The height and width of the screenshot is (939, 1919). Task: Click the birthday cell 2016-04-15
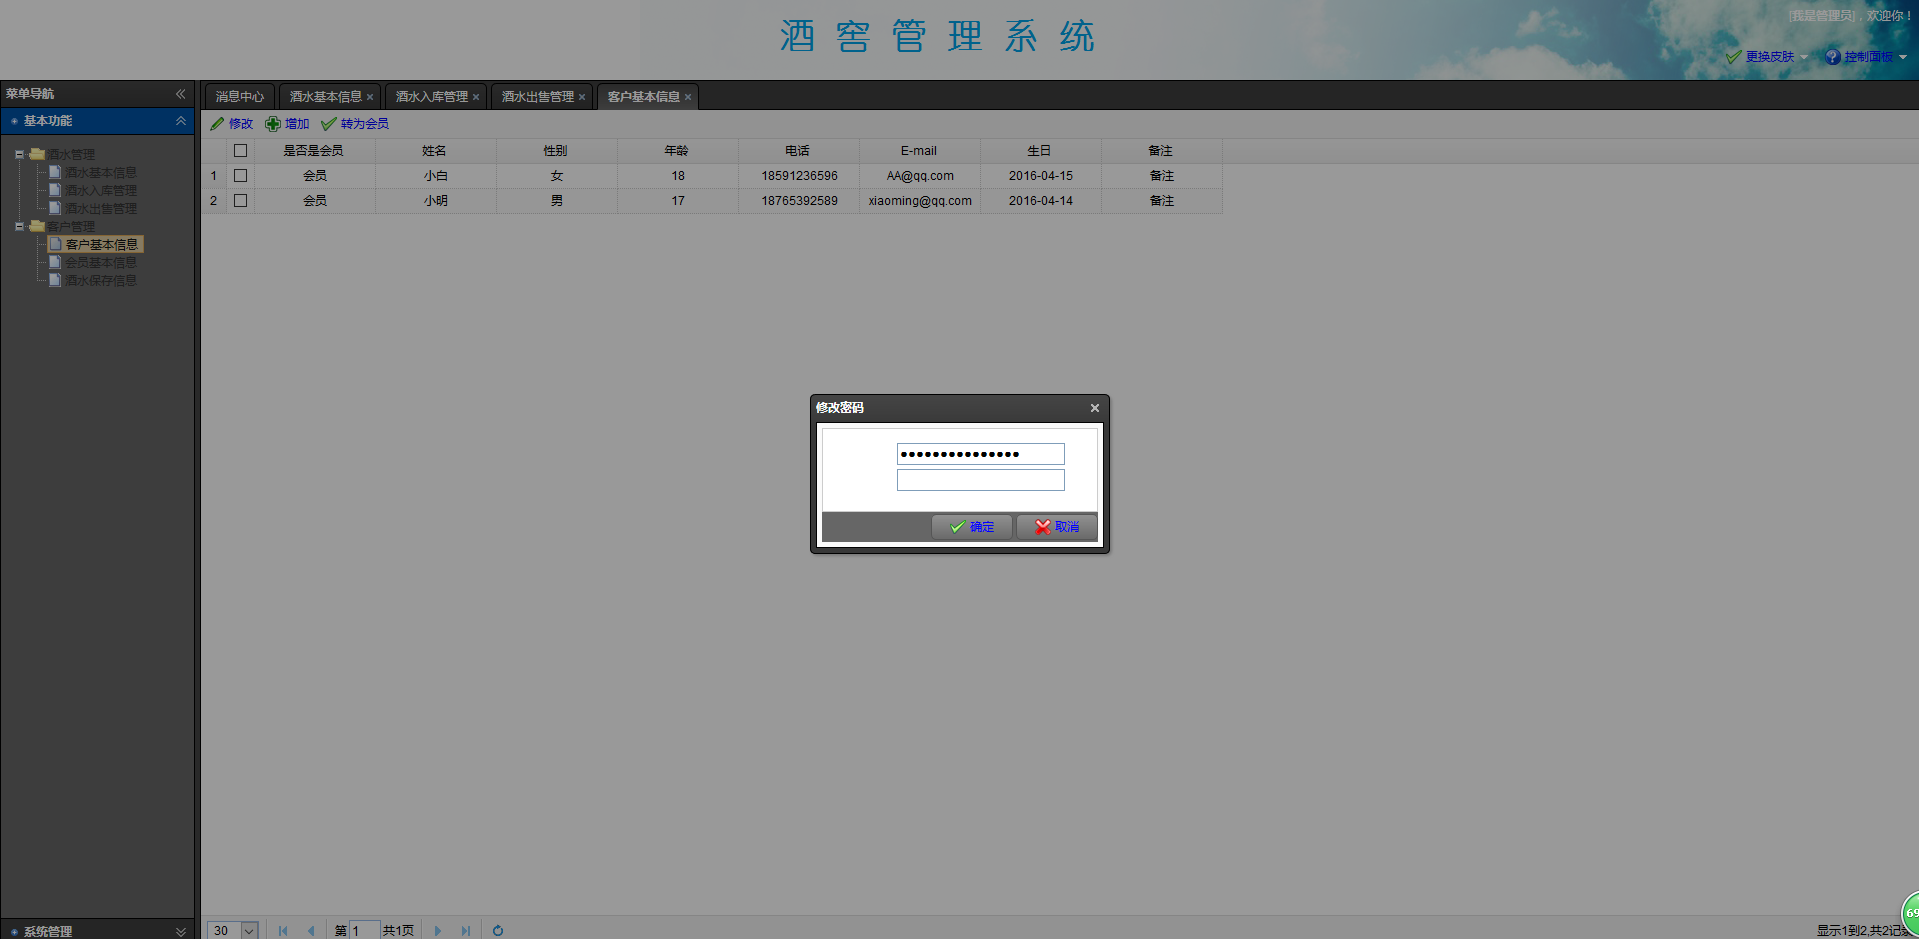pyautogui.click(x=1041, y=176)
